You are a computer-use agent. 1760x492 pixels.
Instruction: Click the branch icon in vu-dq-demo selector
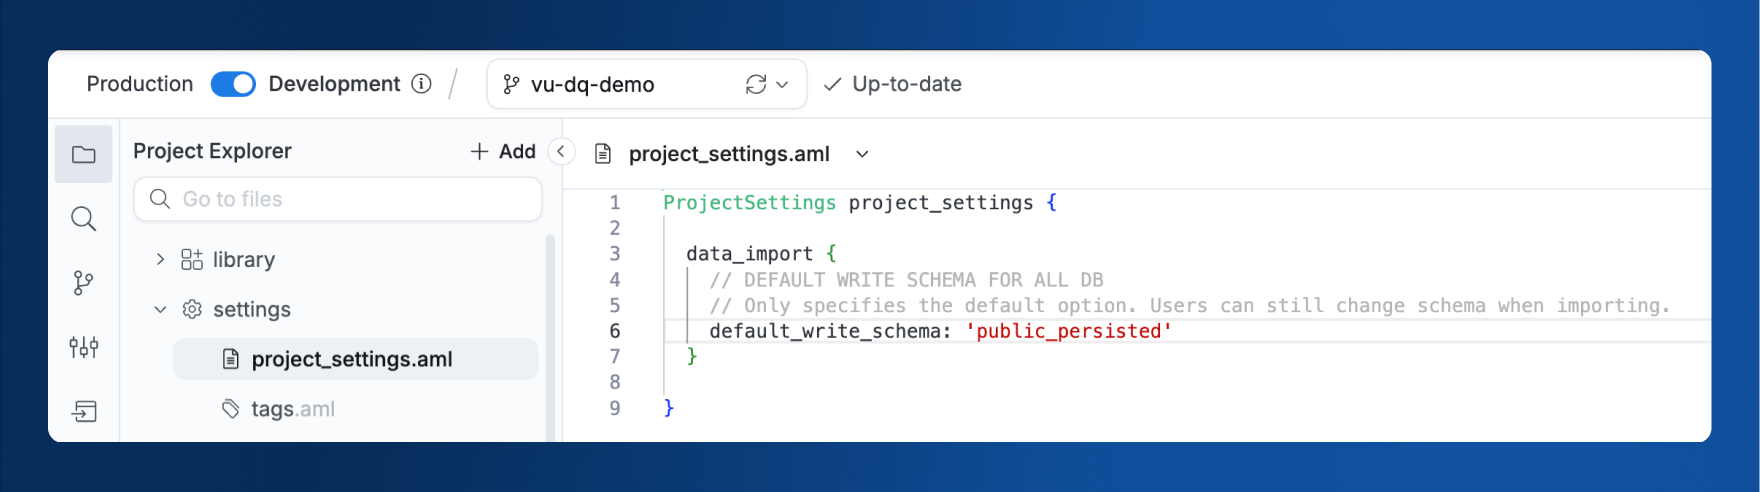point(511,84)
